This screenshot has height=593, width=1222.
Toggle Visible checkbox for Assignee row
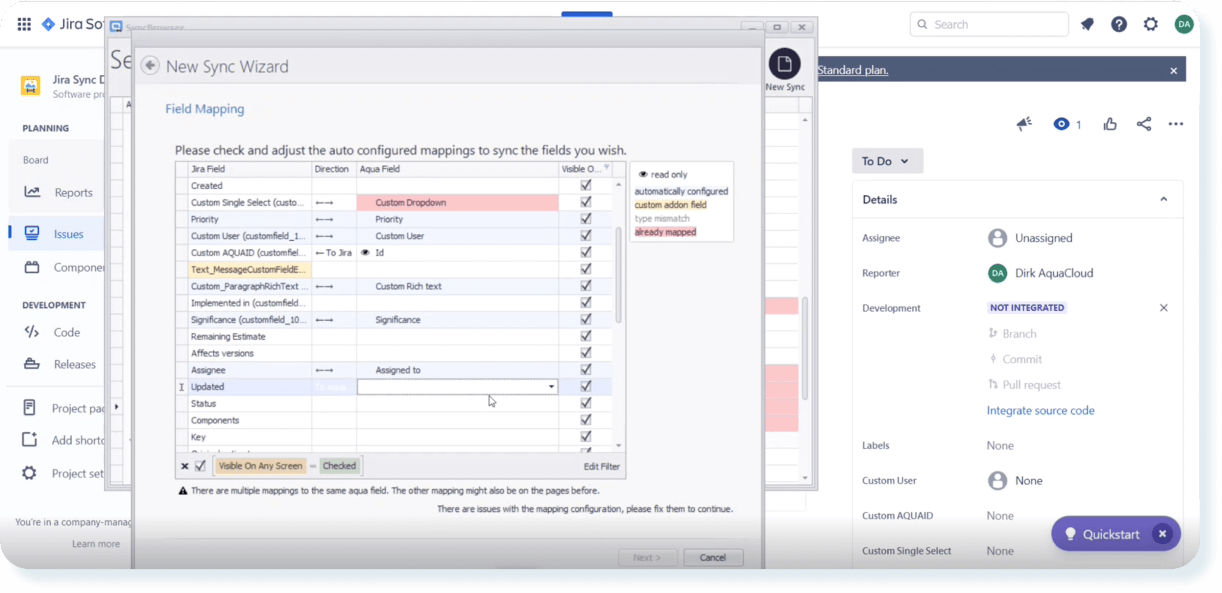(586, 370)
